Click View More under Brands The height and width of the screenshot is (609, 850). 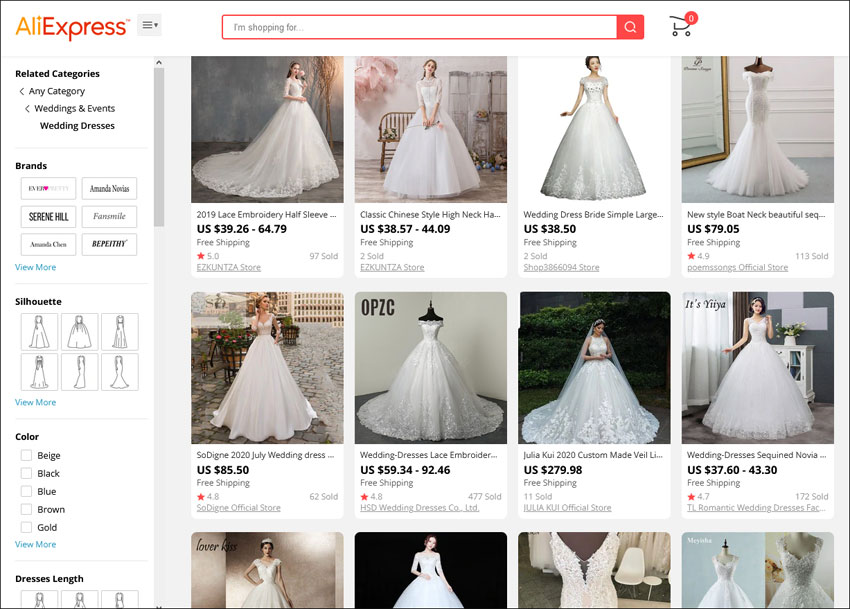click(x=35, y=267)
